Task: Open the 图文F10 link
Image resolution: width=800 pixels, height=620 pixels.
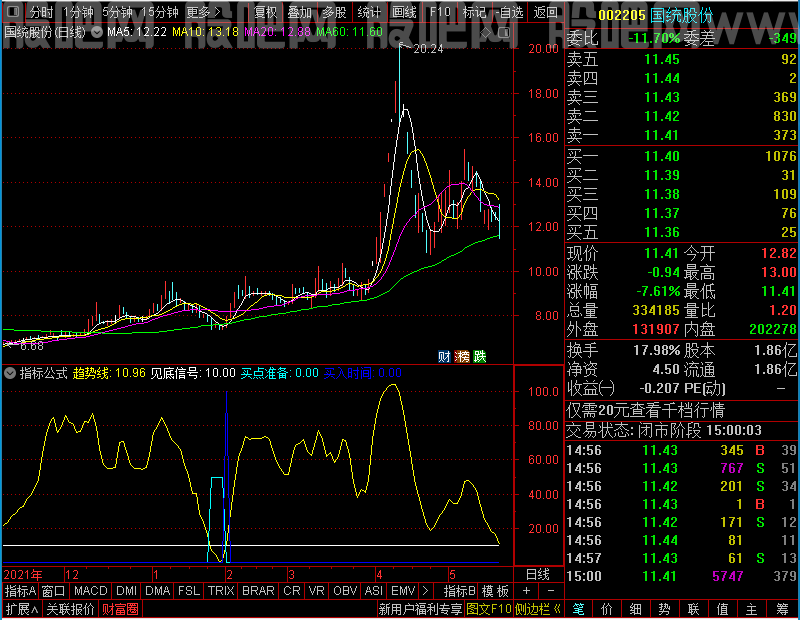Action: click(489, 609)
